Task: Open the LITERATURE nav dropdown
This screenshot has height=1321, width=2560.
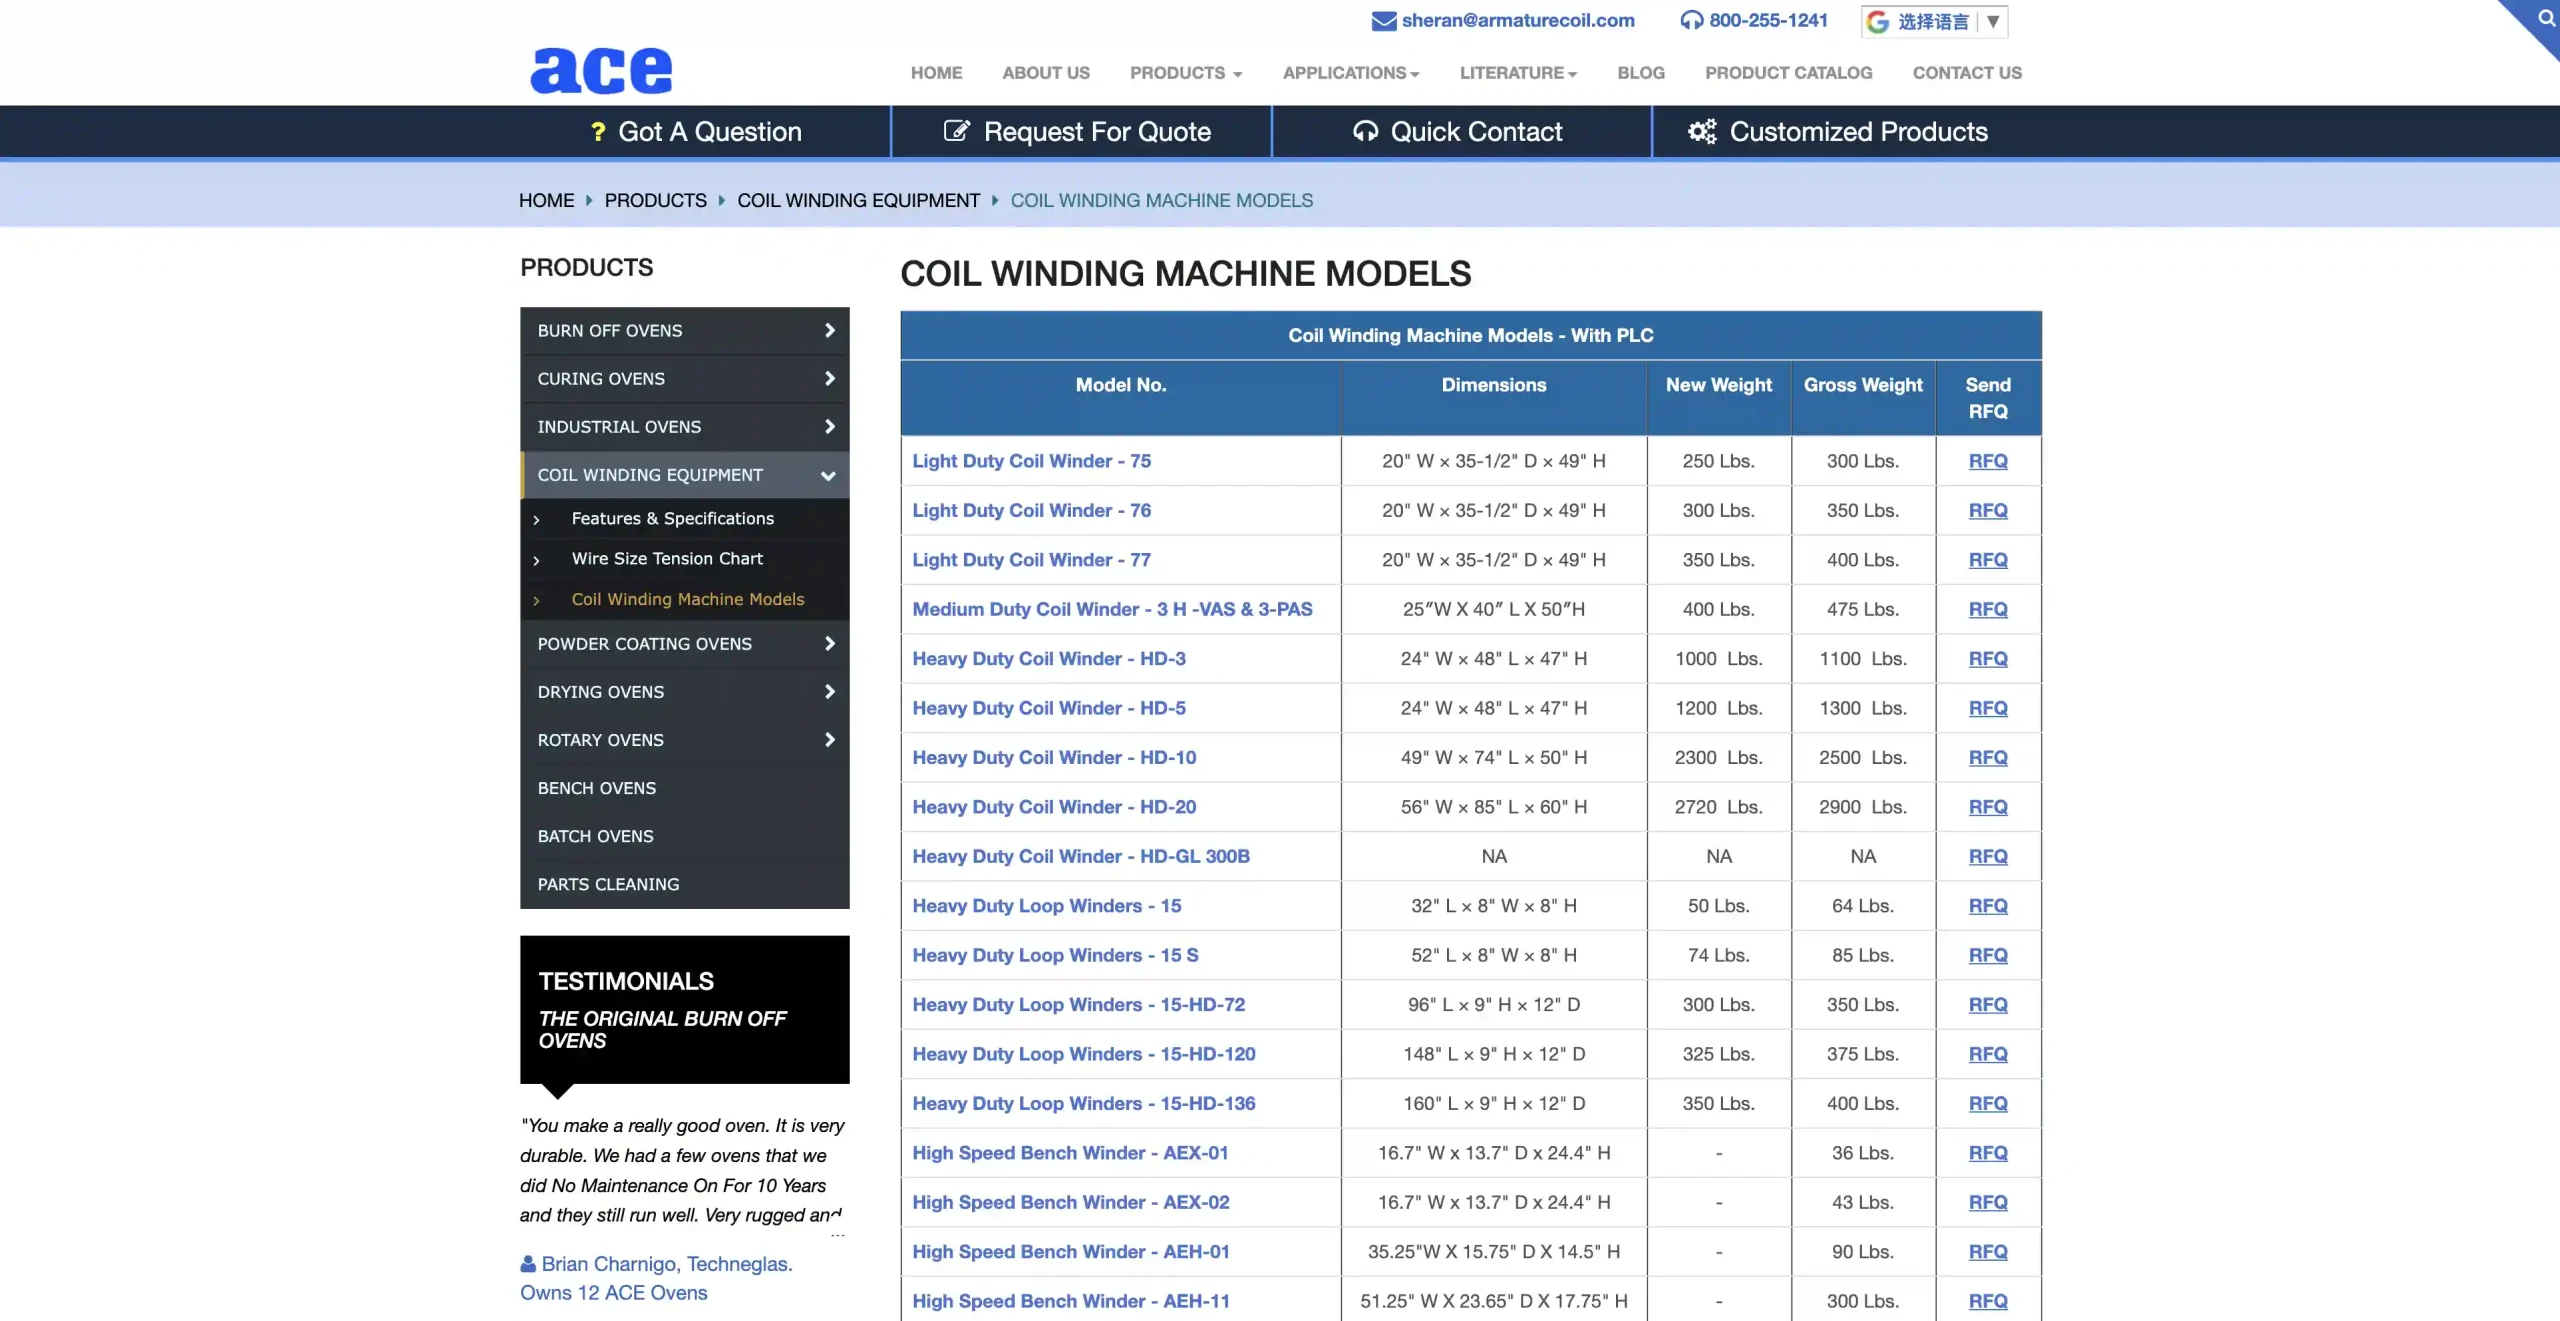Action: point(1517,73)
